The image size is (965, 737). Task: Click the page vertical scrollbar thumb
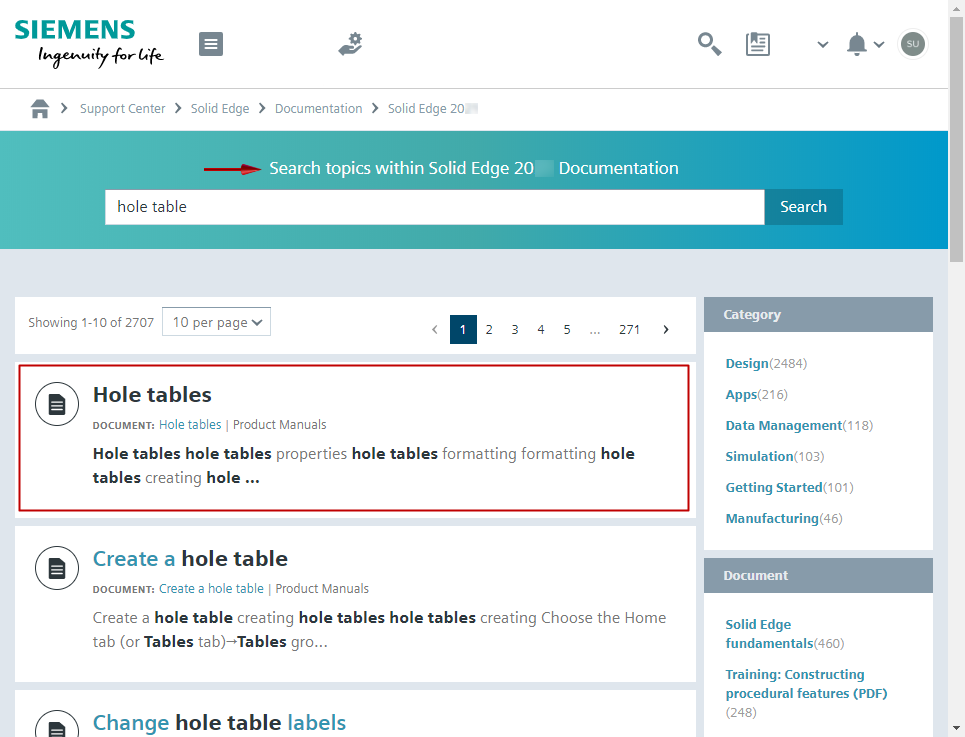(x=956, y=139)
